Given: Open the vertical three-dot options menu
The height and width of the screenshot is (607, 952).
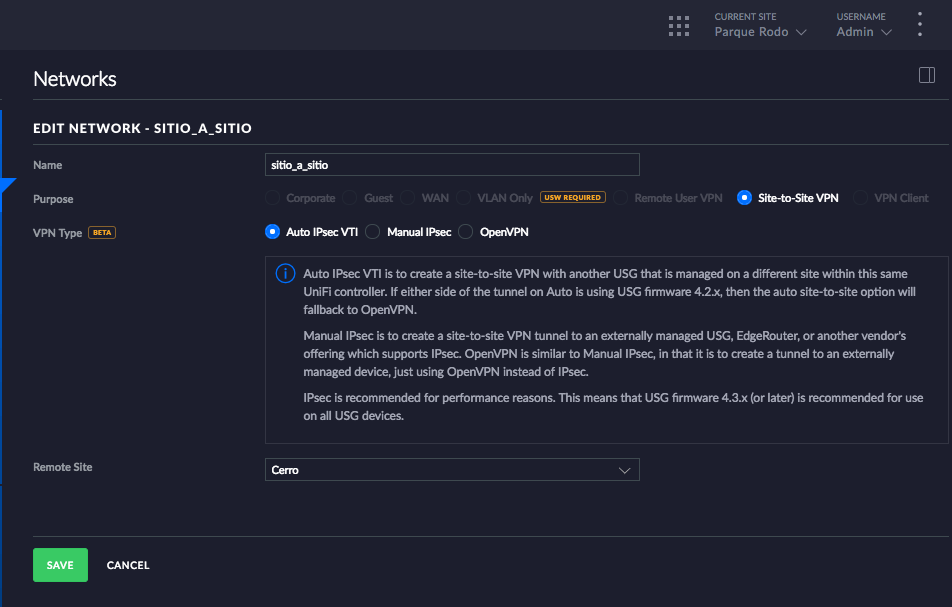Looking at the screenshot, I should click(920, 25).
